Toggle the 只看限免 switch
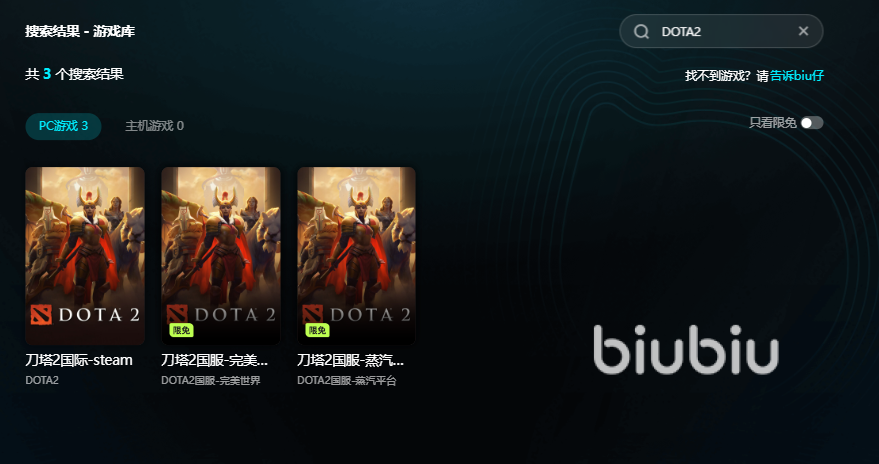This screenshot has width=879, height=464. (812, 123)
